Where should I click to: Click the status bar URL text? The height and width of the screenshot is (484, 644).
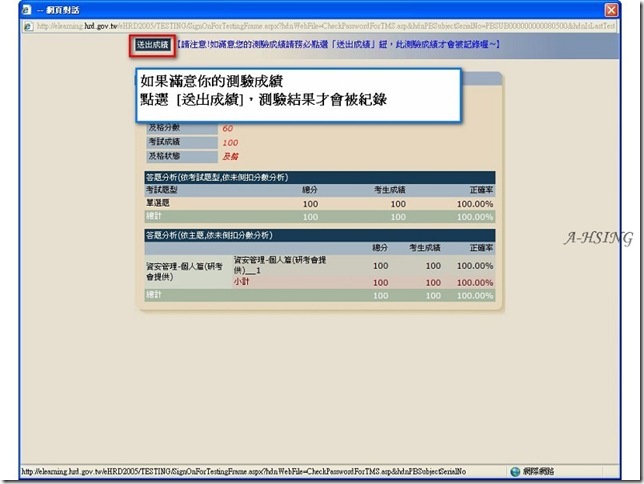244,471
